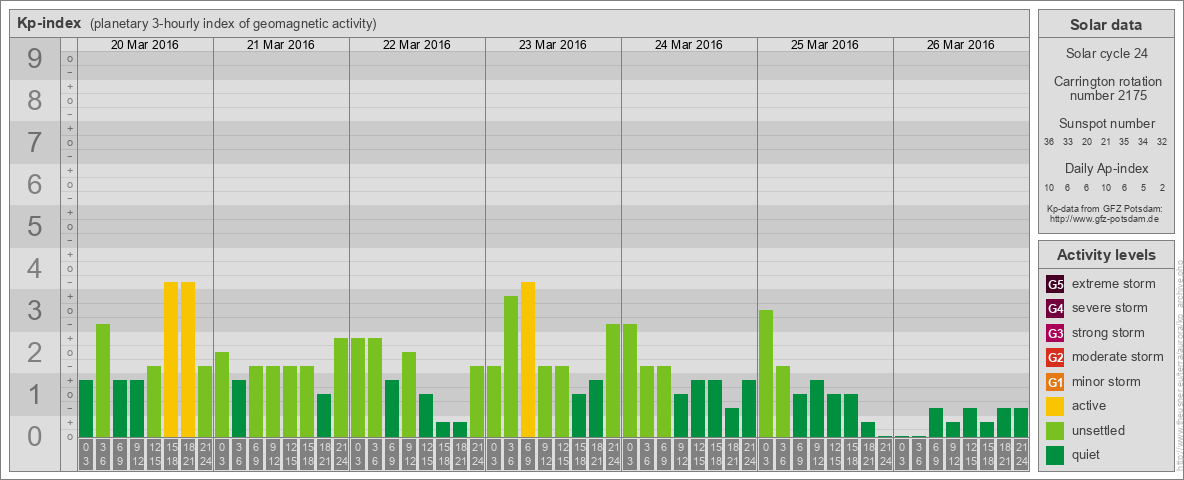1184x480 pixels.
Task: Click the 26 Mar 21-24 quiet bar
Action: [x=1020, y=423]
